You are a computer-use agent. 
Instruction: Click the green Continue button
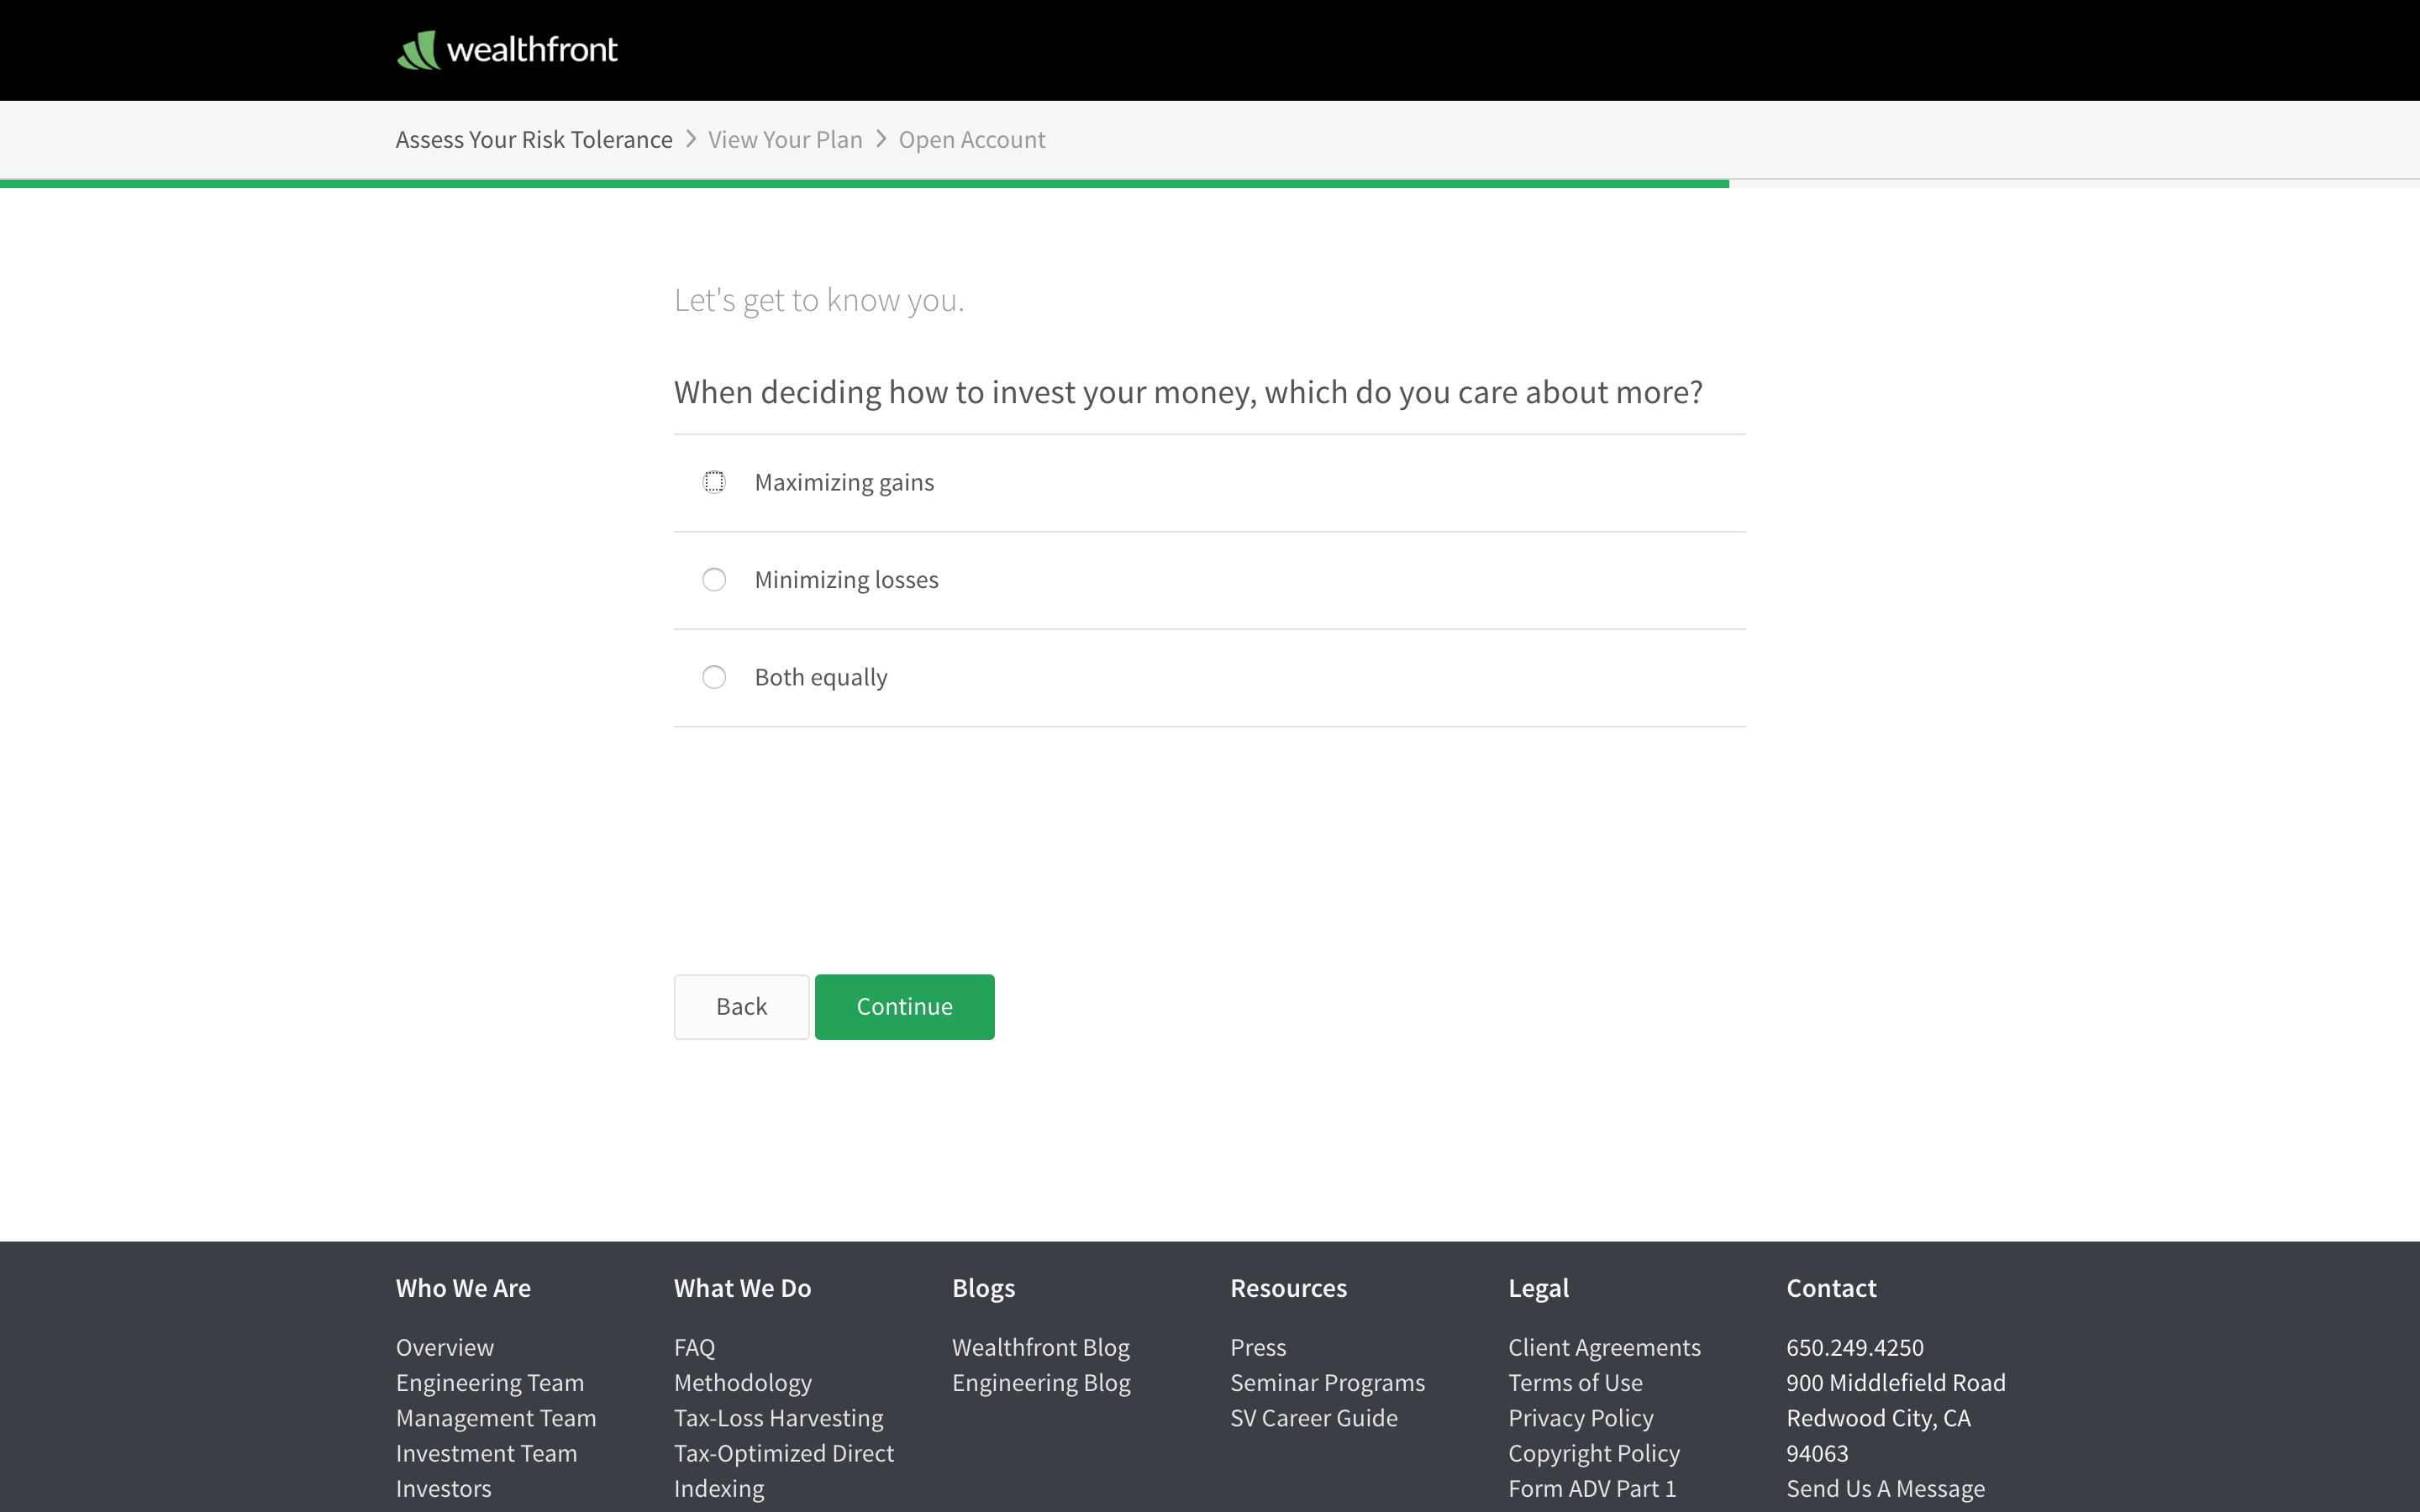(x=904, y=1006)
